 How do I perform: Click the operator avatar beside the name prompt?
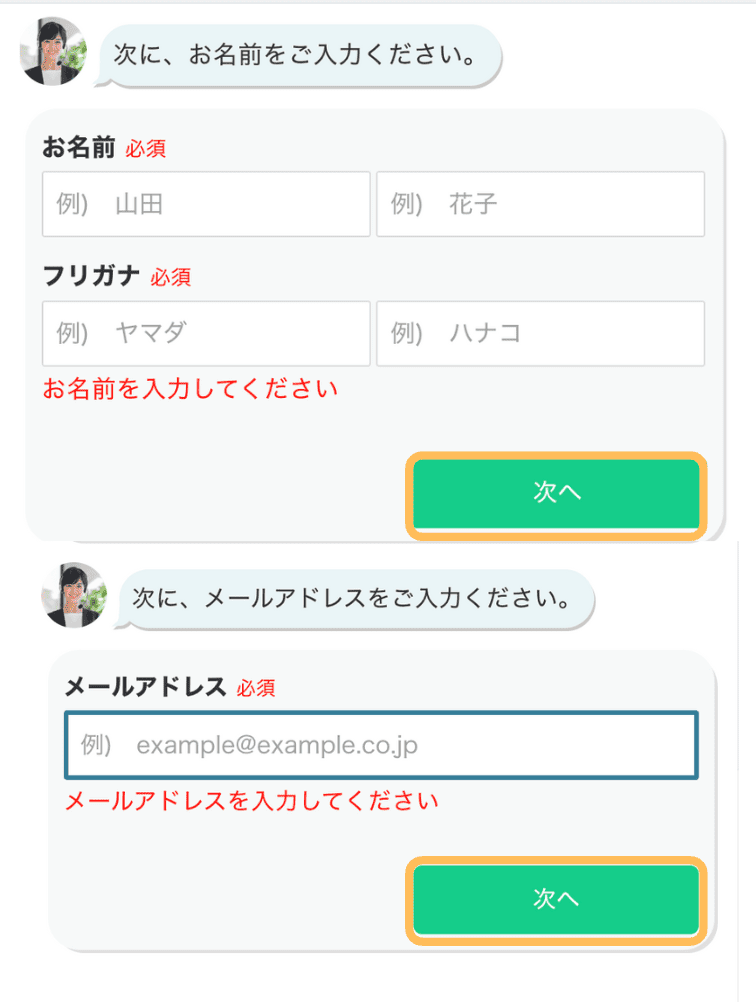click(x=53, y=51)
